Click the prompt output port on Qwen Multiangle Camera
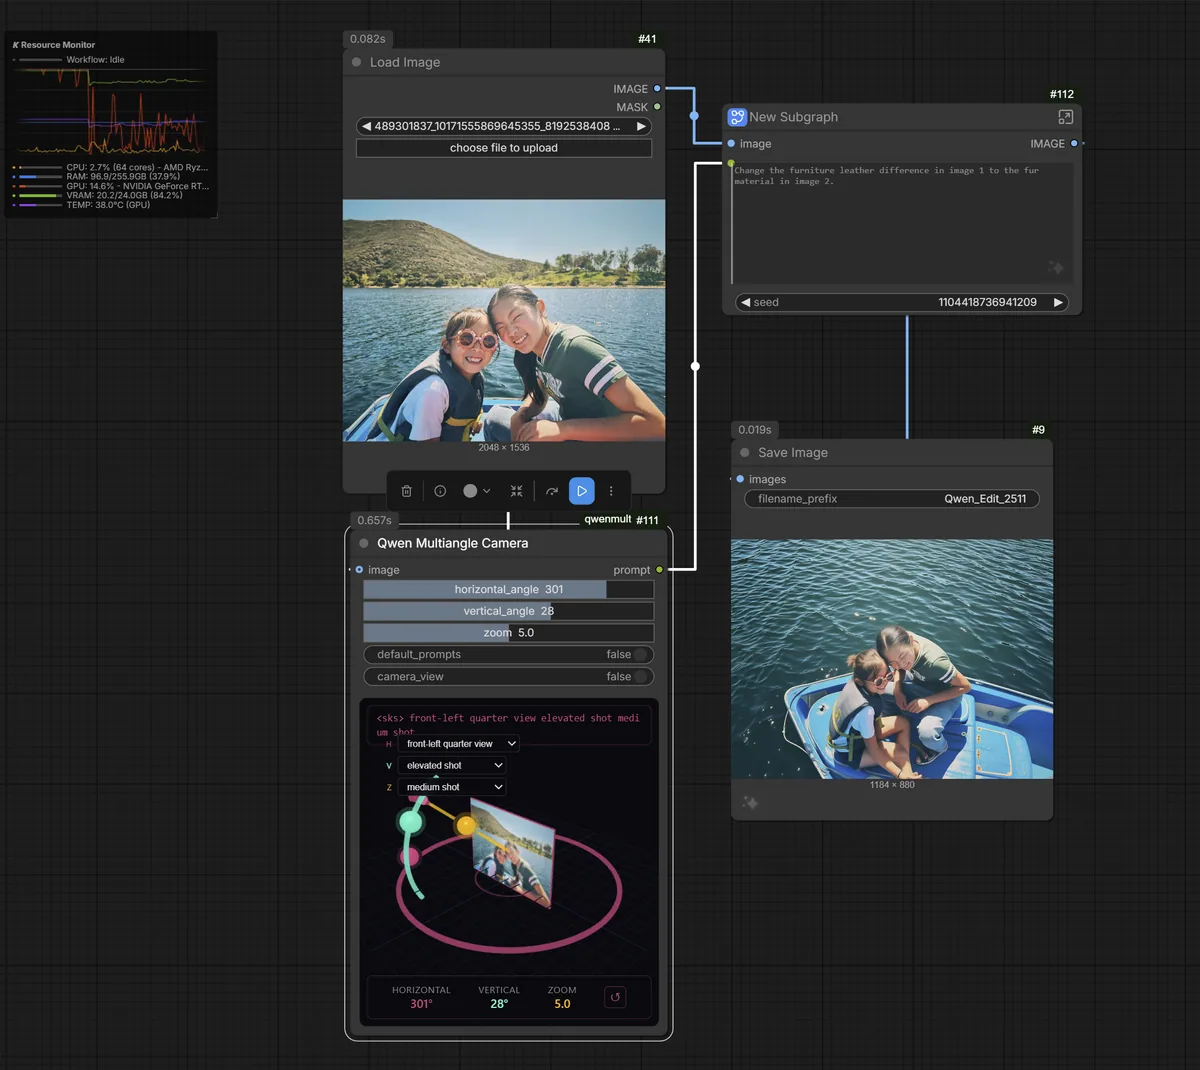This screenshot has width=1200, height=1070. [x=659, y=570]
